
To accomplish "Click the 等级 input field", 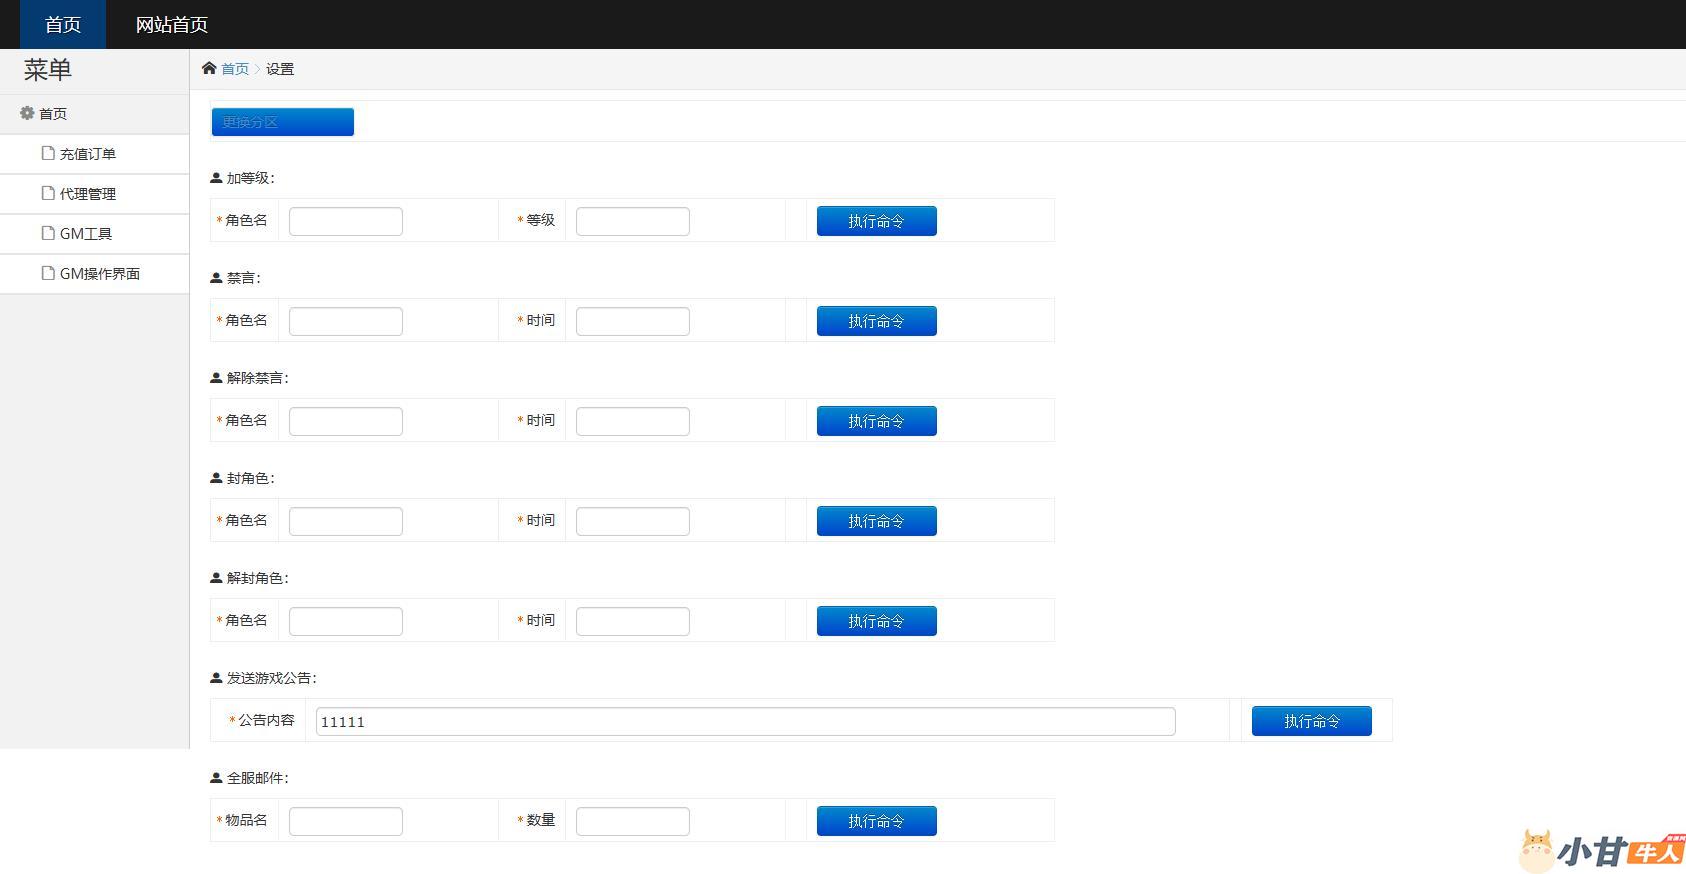I will click(632, 221).
